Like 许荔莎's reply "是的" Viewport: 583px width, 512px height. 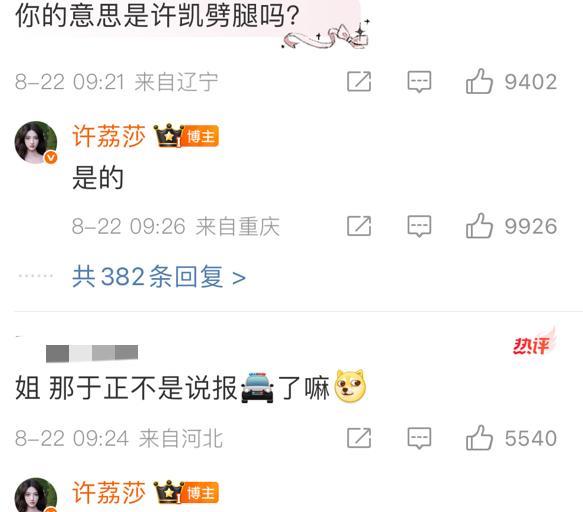click(479, 226)
